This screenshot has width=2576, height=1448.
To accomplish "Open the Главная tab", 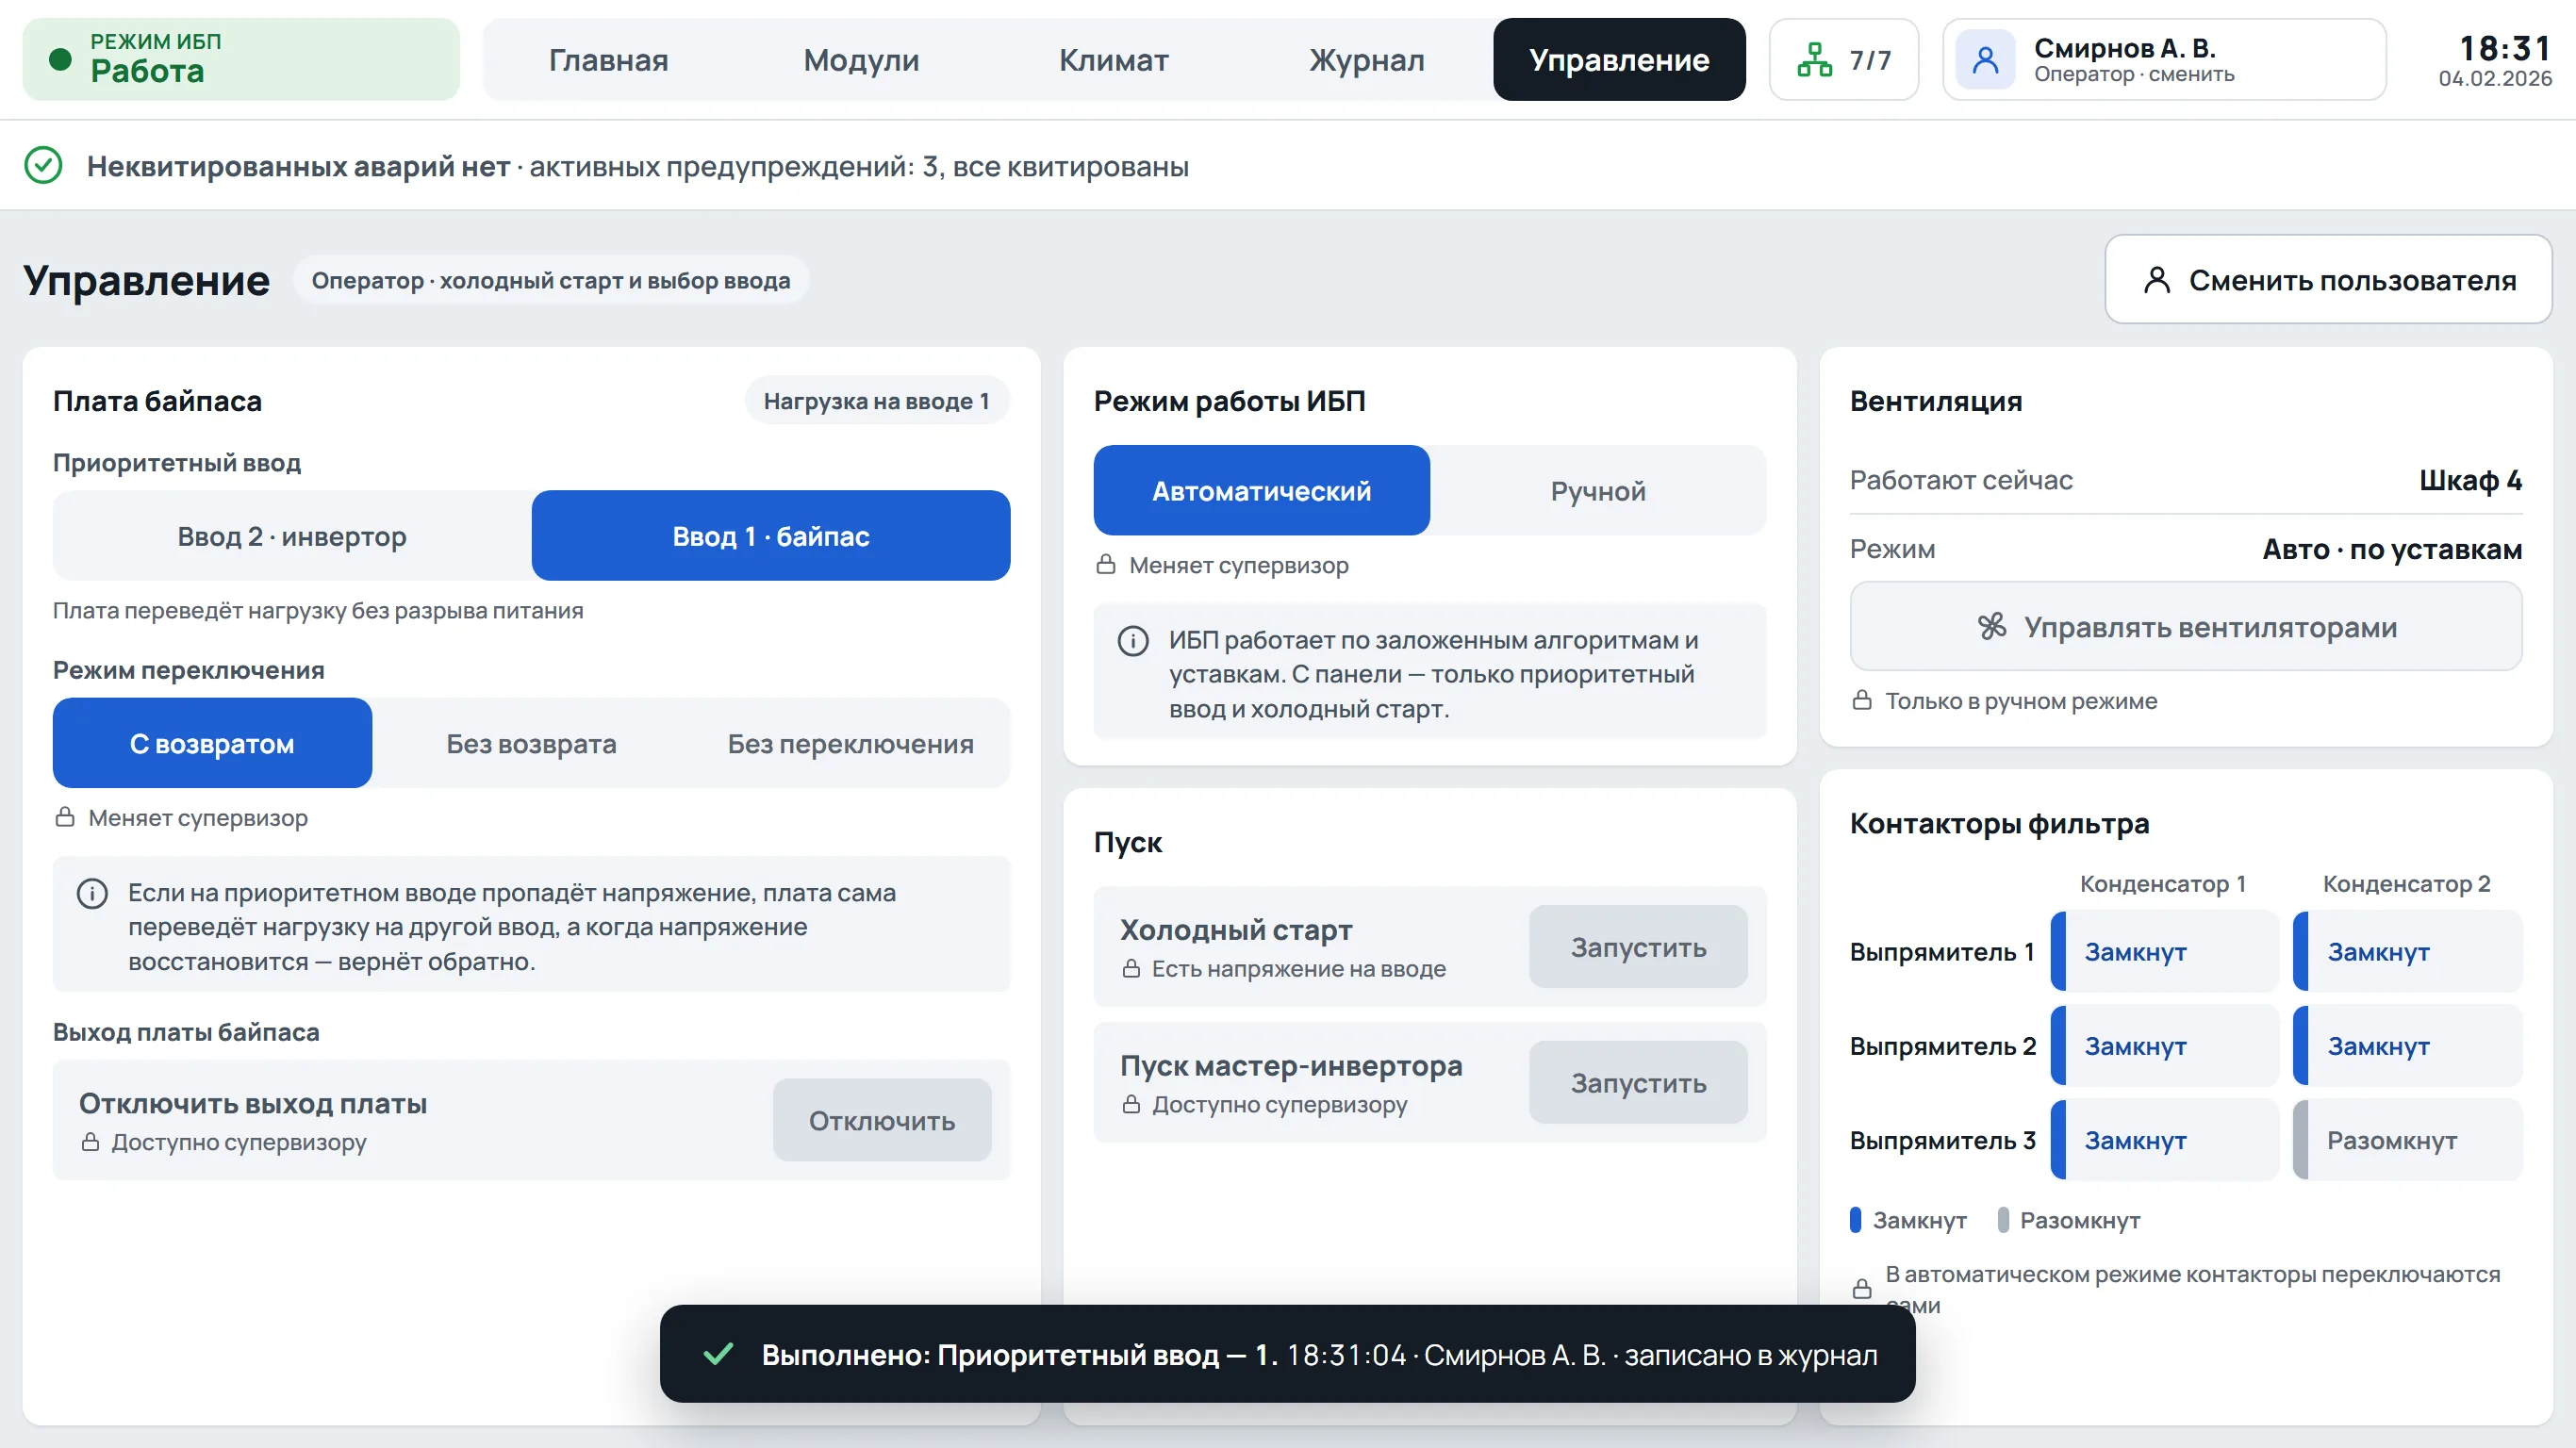I will pyautogui.click(x=608, y=60).
